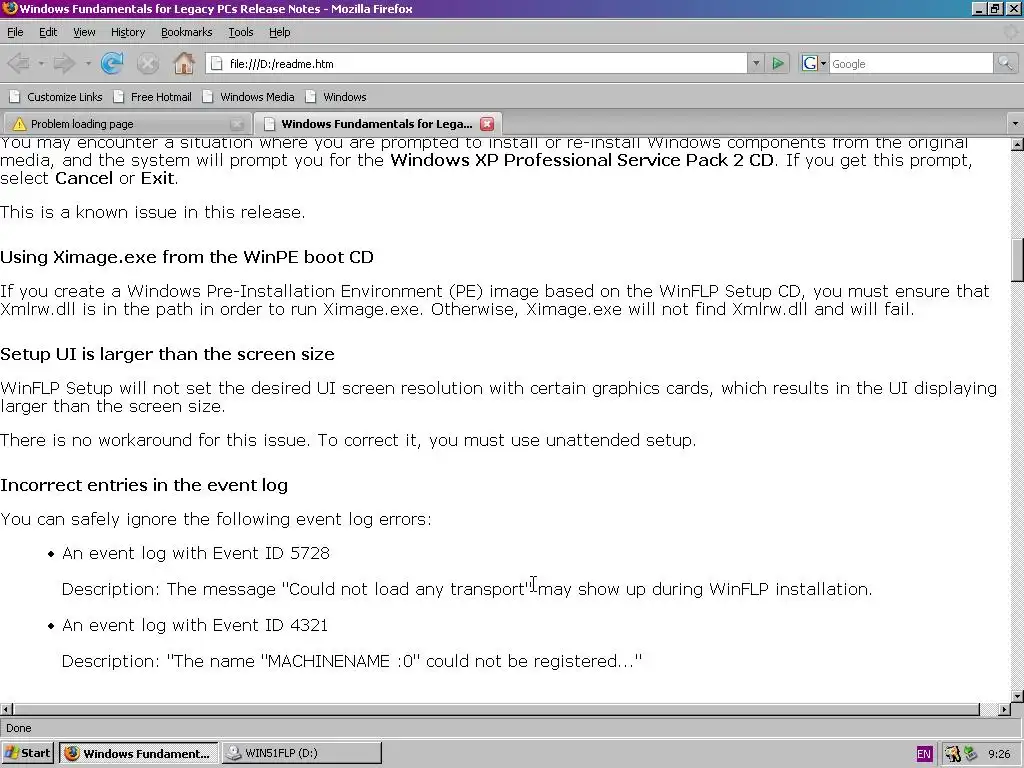Viewport: 1024px width, 768px height.
Task: Open the Customize Links bookmark
Action: [x=56, y=97]
